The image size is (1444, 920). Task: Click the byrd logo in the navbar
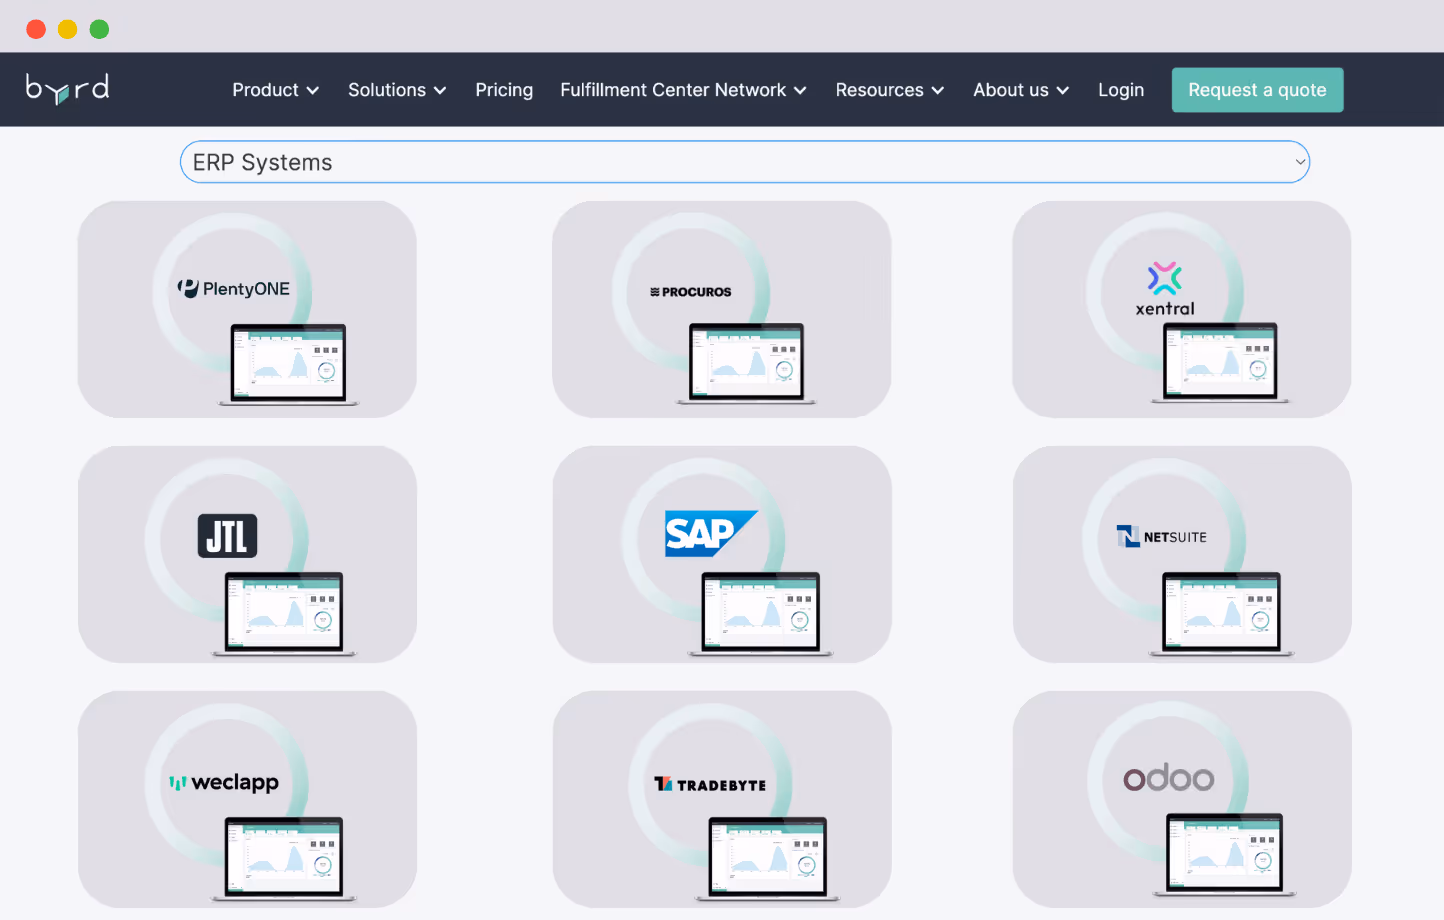coord(66,89)
